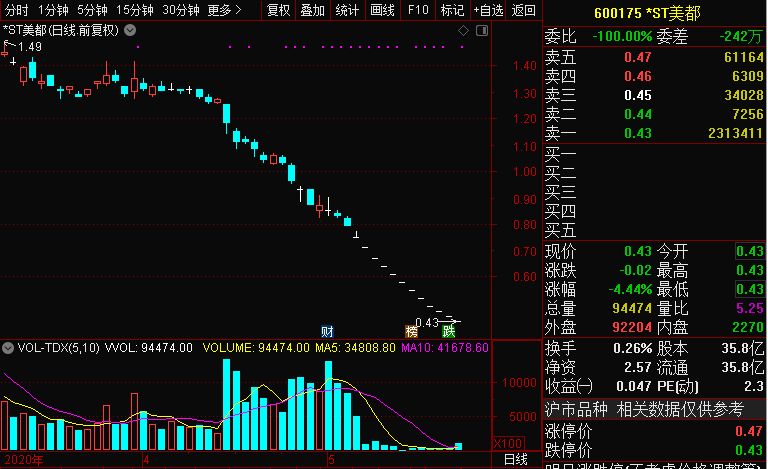Open F10 company information
The height and width of the screenshot is (469, 768).
click(x=418, y=10)
